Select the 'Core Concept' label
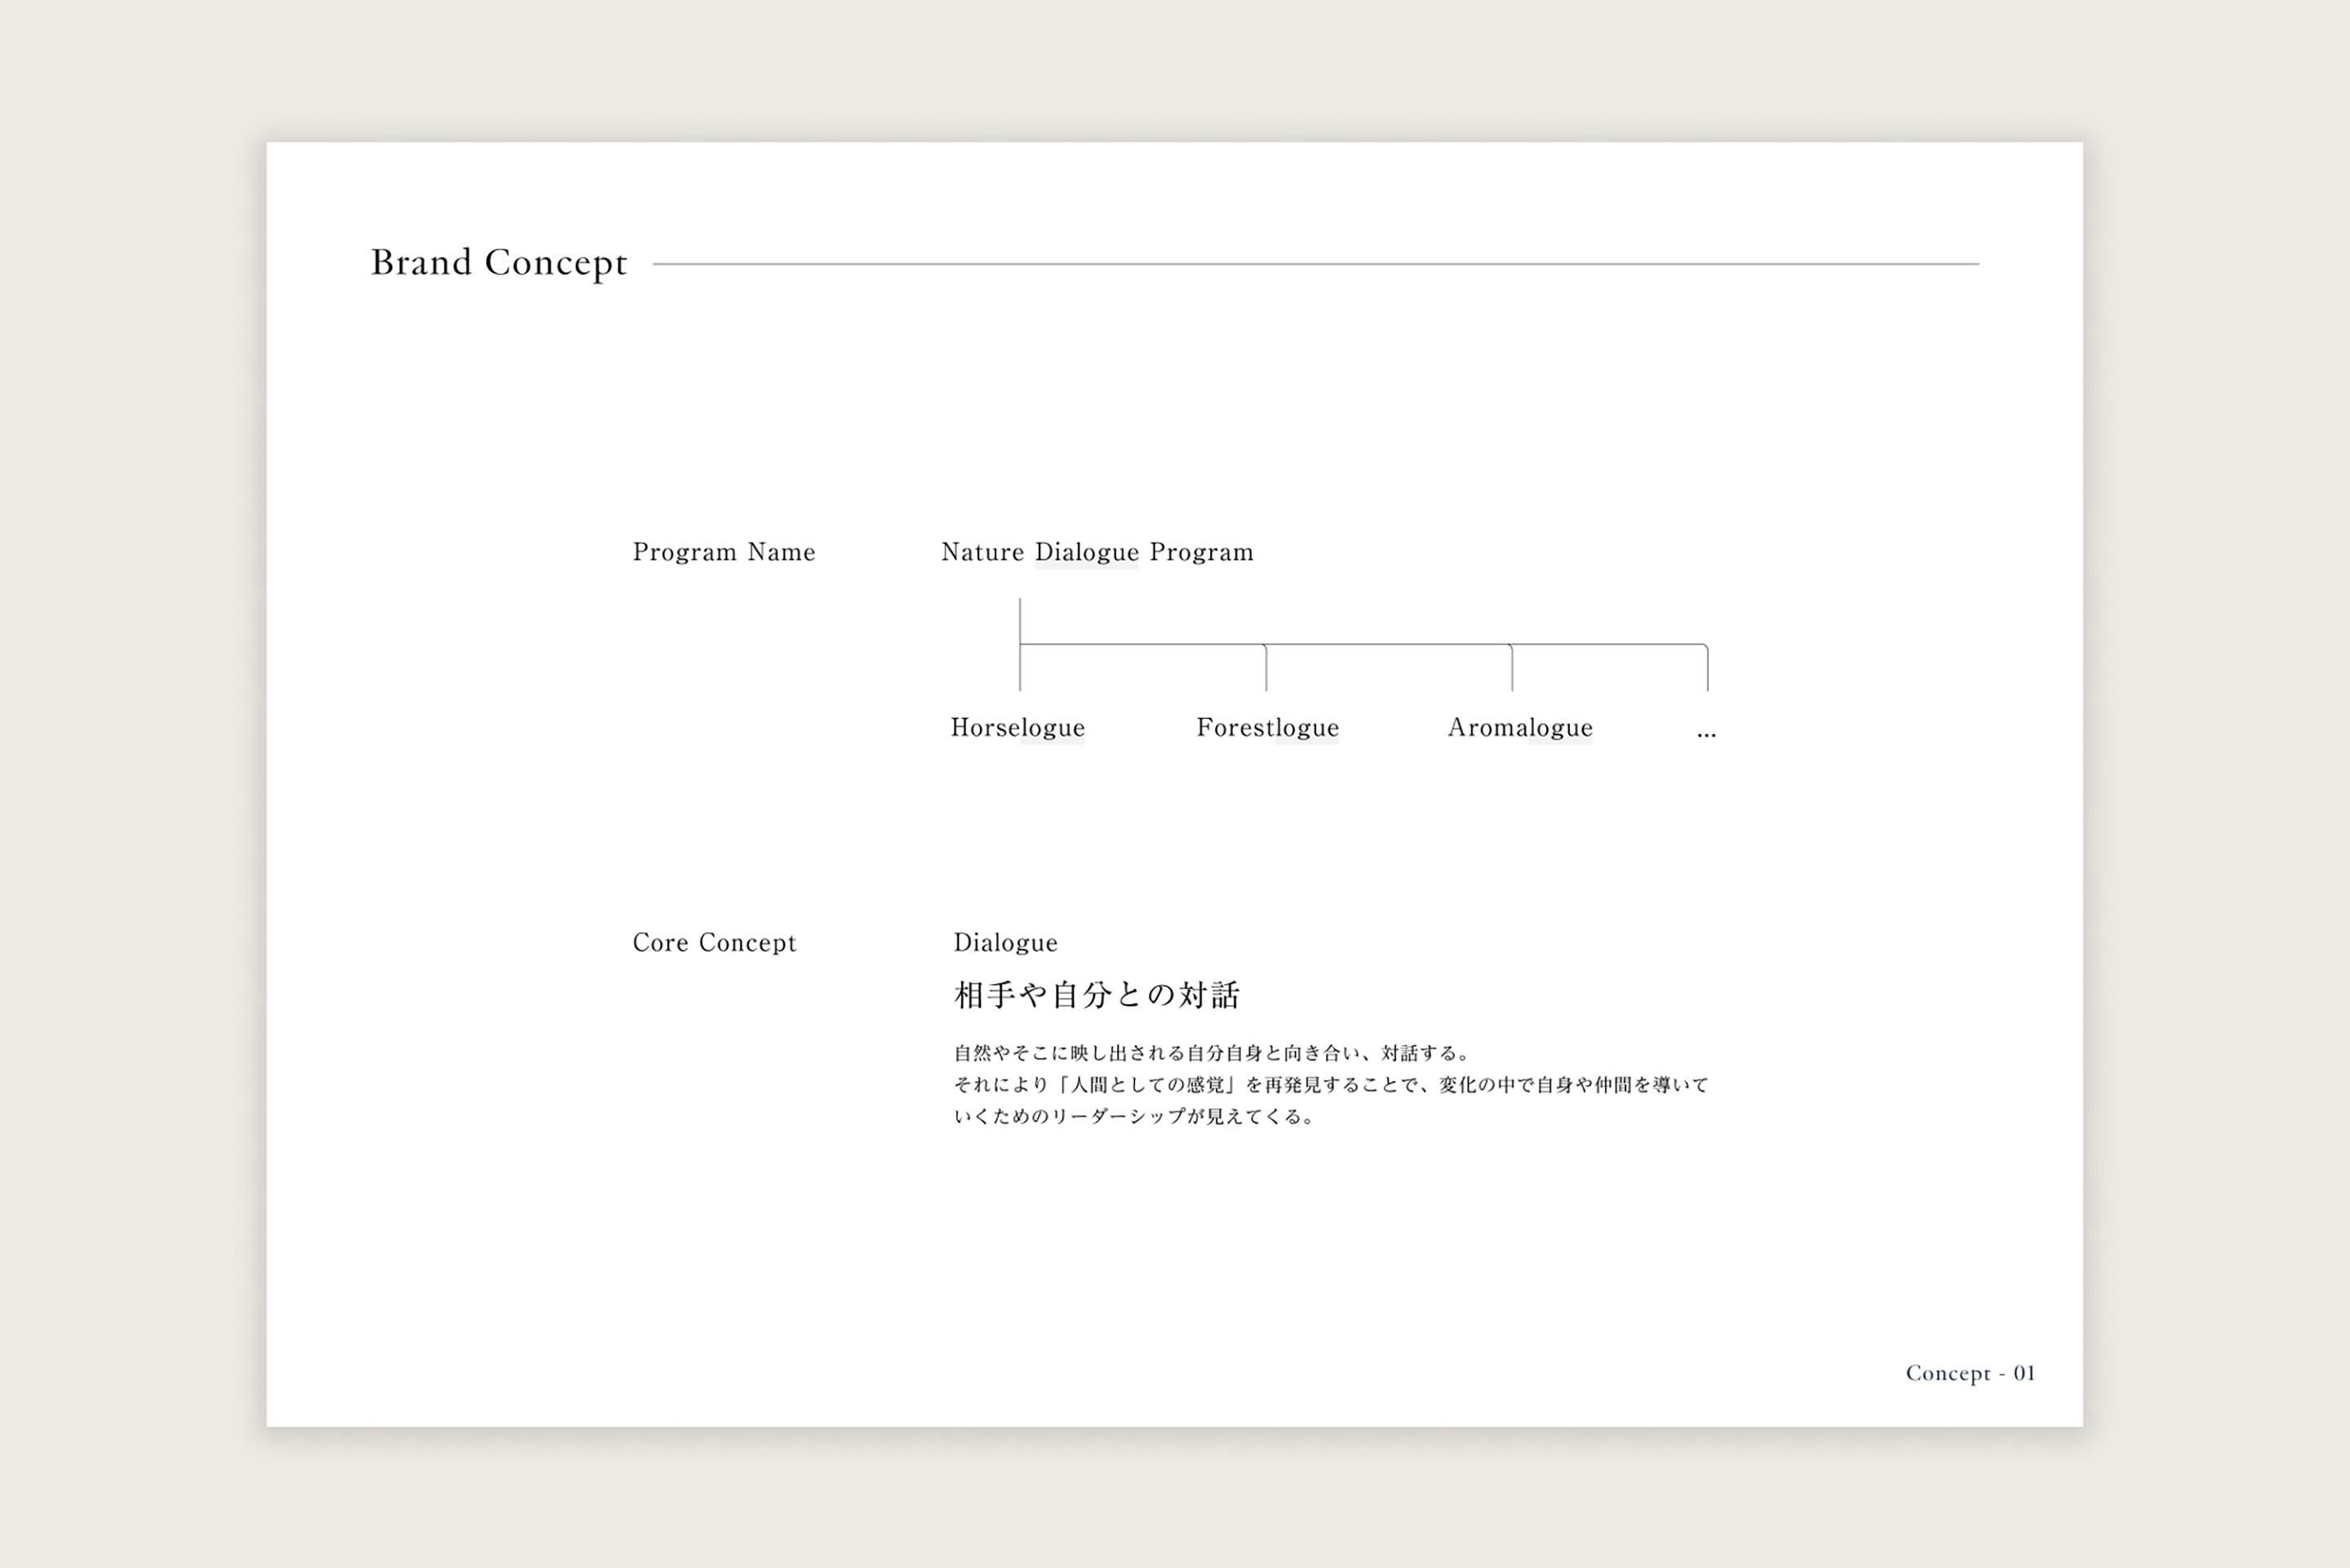 click(714, 943)
